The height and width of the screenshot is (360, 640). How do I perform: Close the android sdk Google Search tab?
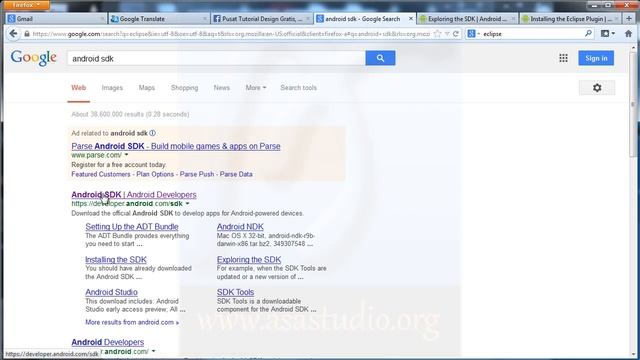click(x=411, y=19)
